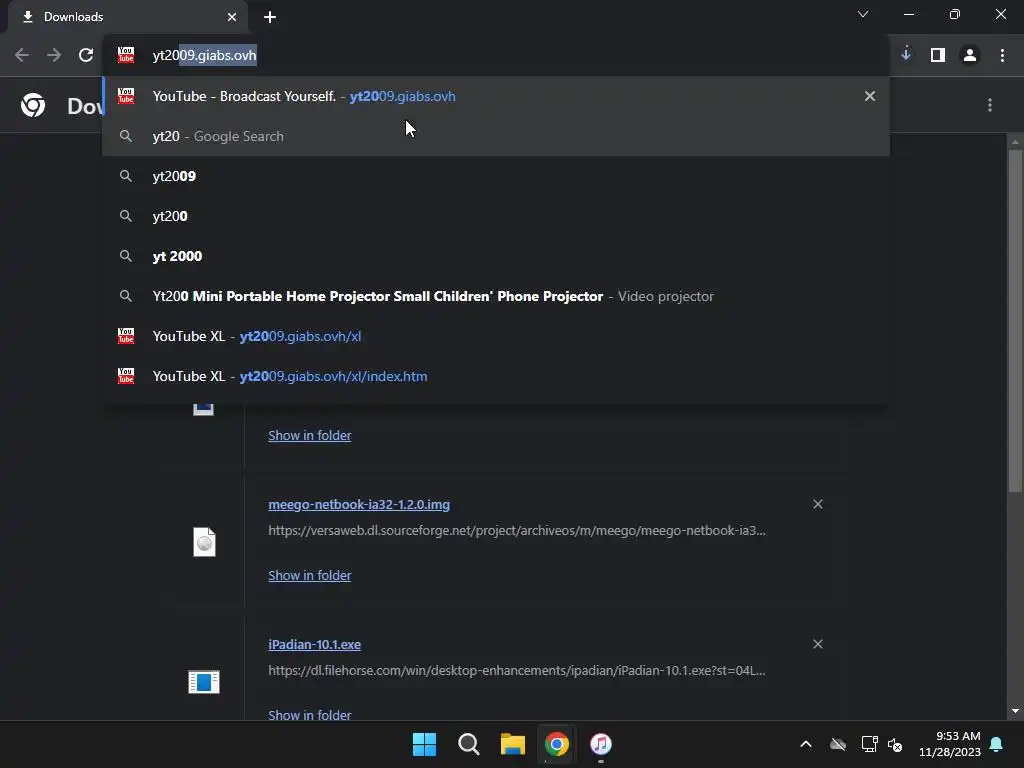1024x768 pixels.
Task: Click the network display tray icon
Action: 869,744
